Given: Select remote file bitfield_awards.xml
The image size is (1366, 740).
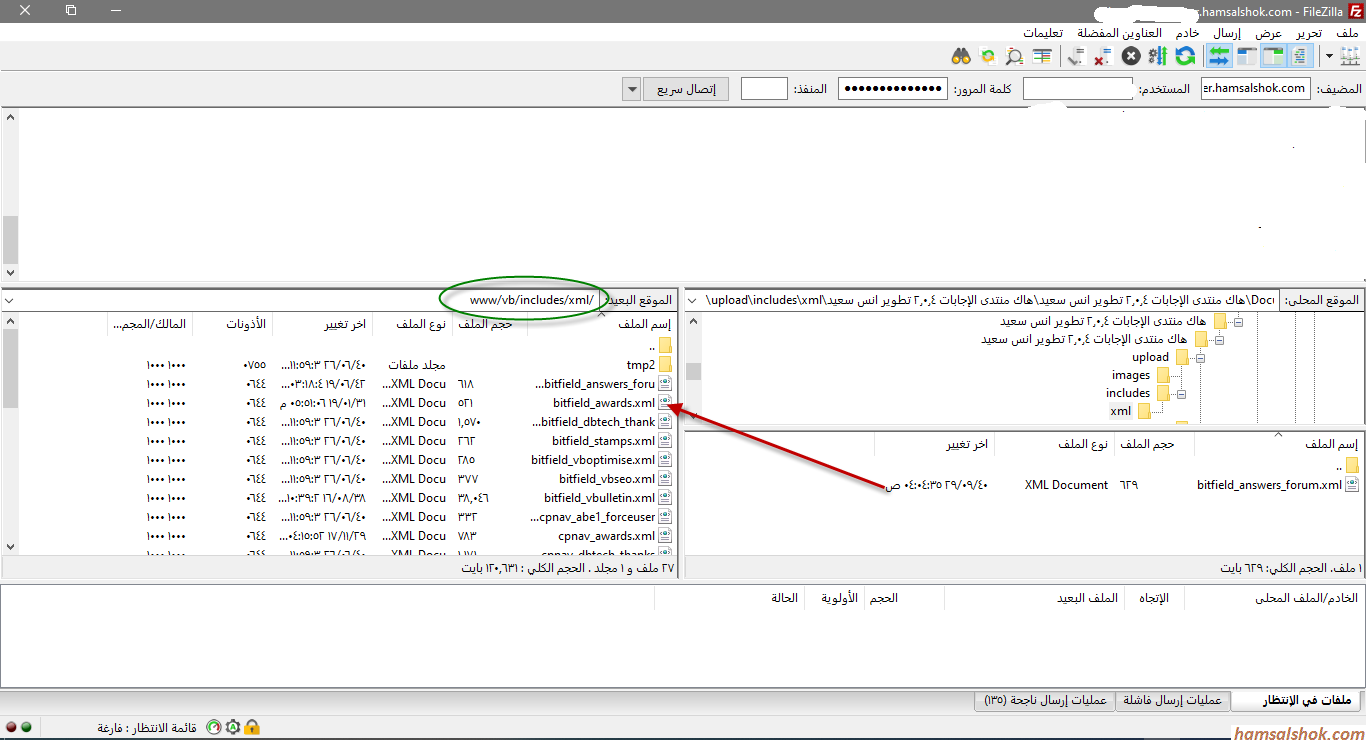Looking at the screenshot, I should click(612, 403).
